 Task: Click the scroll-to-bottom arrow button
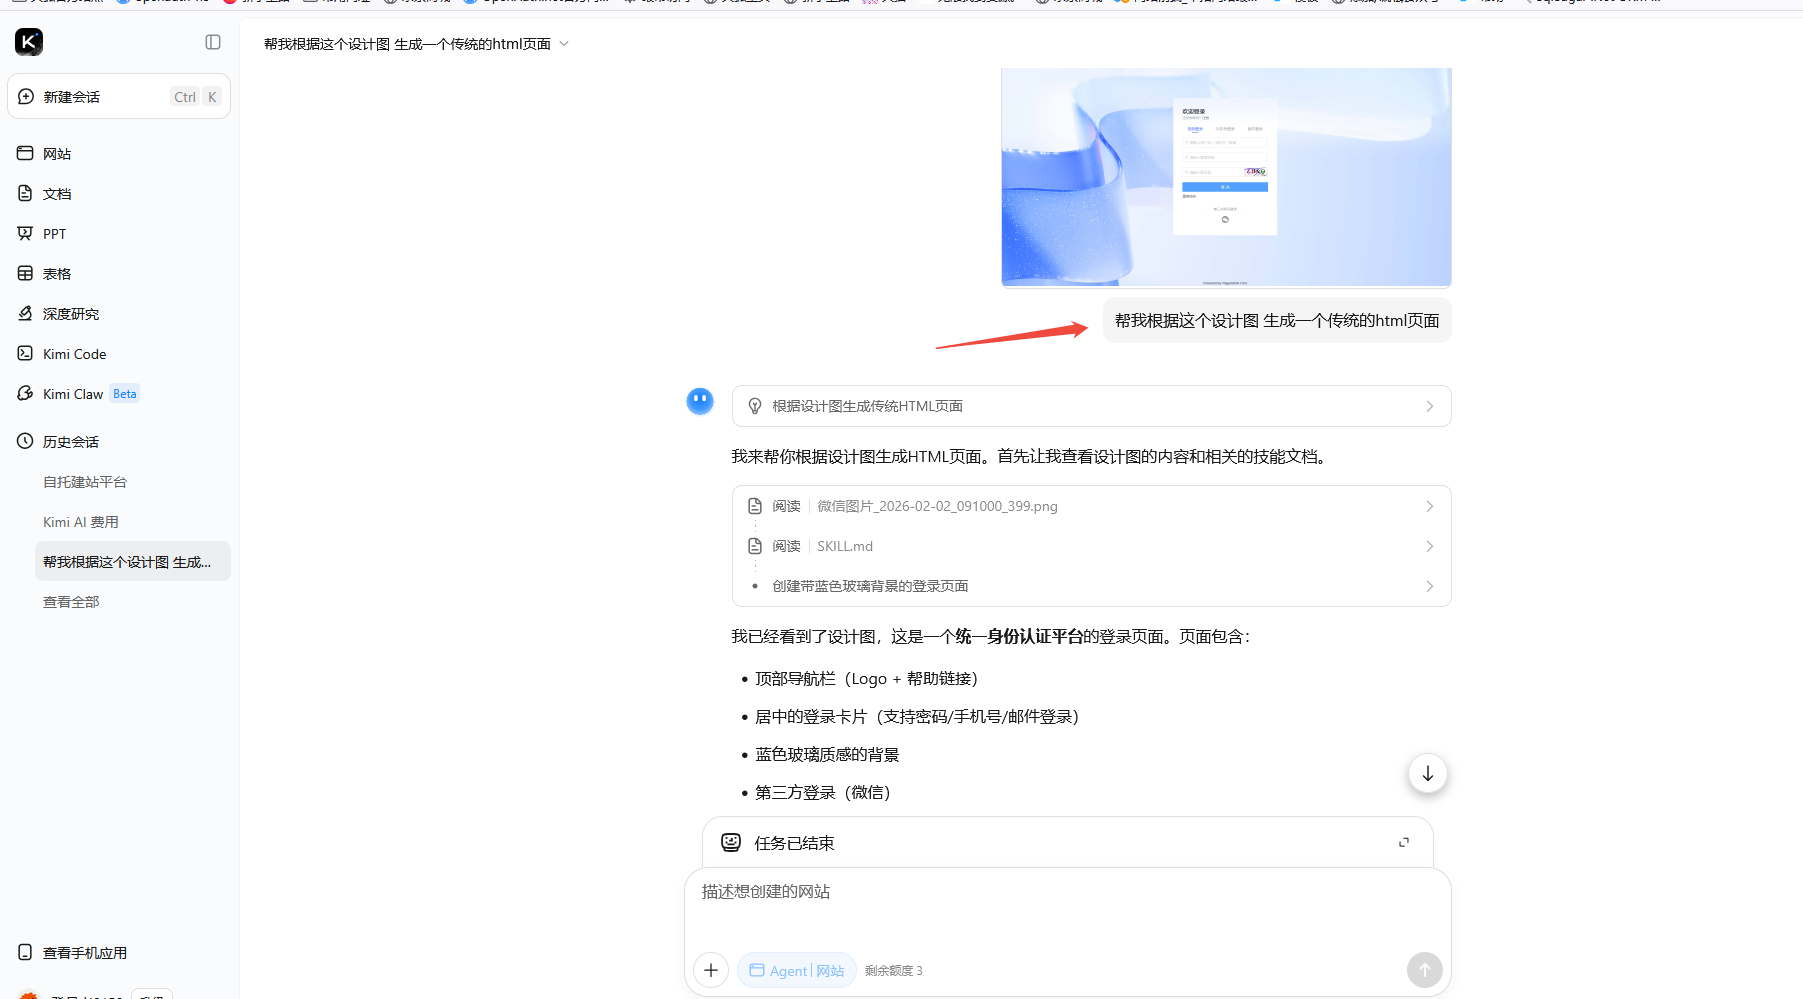click(1428, 773)
